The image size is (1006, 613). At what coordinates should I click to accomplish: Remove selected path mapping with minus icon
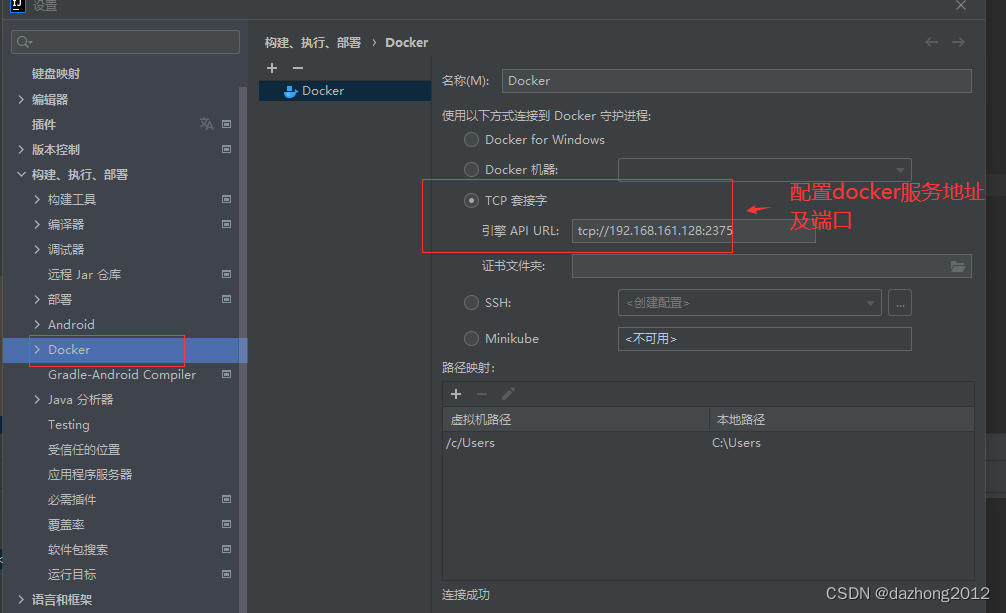(x=482, y=394)
